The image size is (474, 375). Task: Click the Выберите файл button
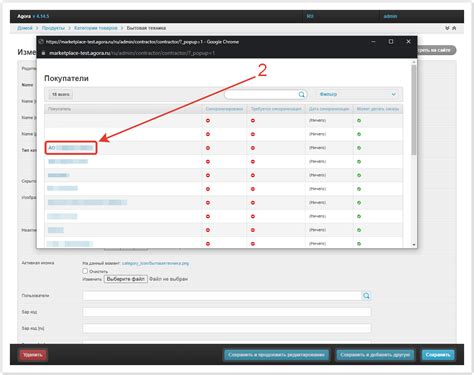click(126, 279)
